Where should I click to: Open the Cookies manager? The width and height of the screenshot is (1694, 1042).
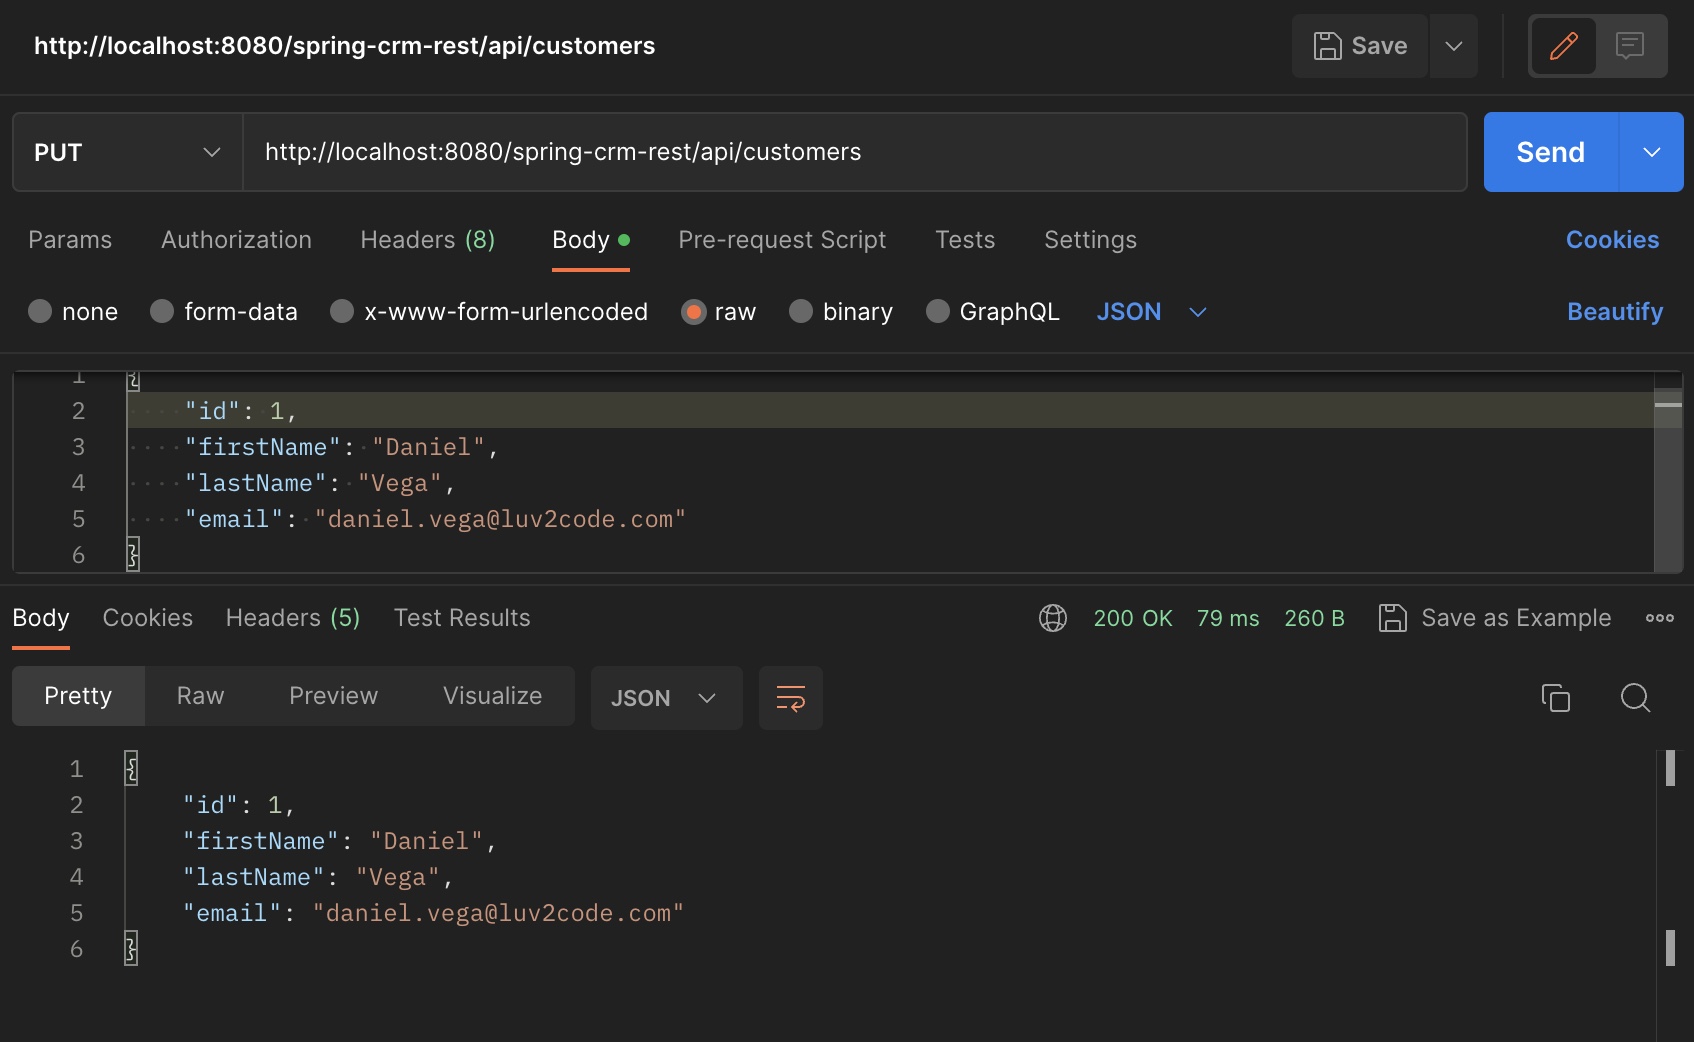pyautogui.click(x=1611, y=240)
